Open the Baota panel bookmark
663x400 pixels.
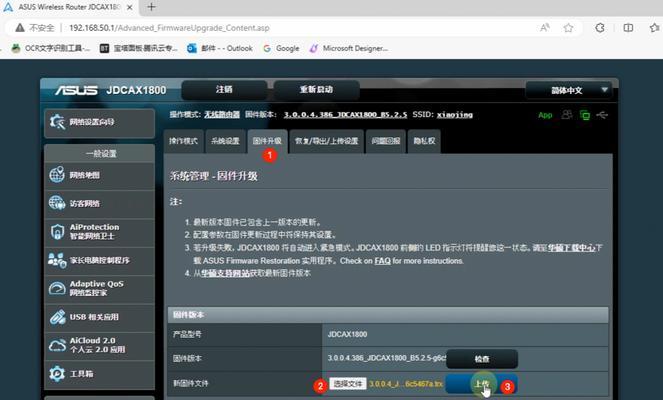[x=139, y=48]
